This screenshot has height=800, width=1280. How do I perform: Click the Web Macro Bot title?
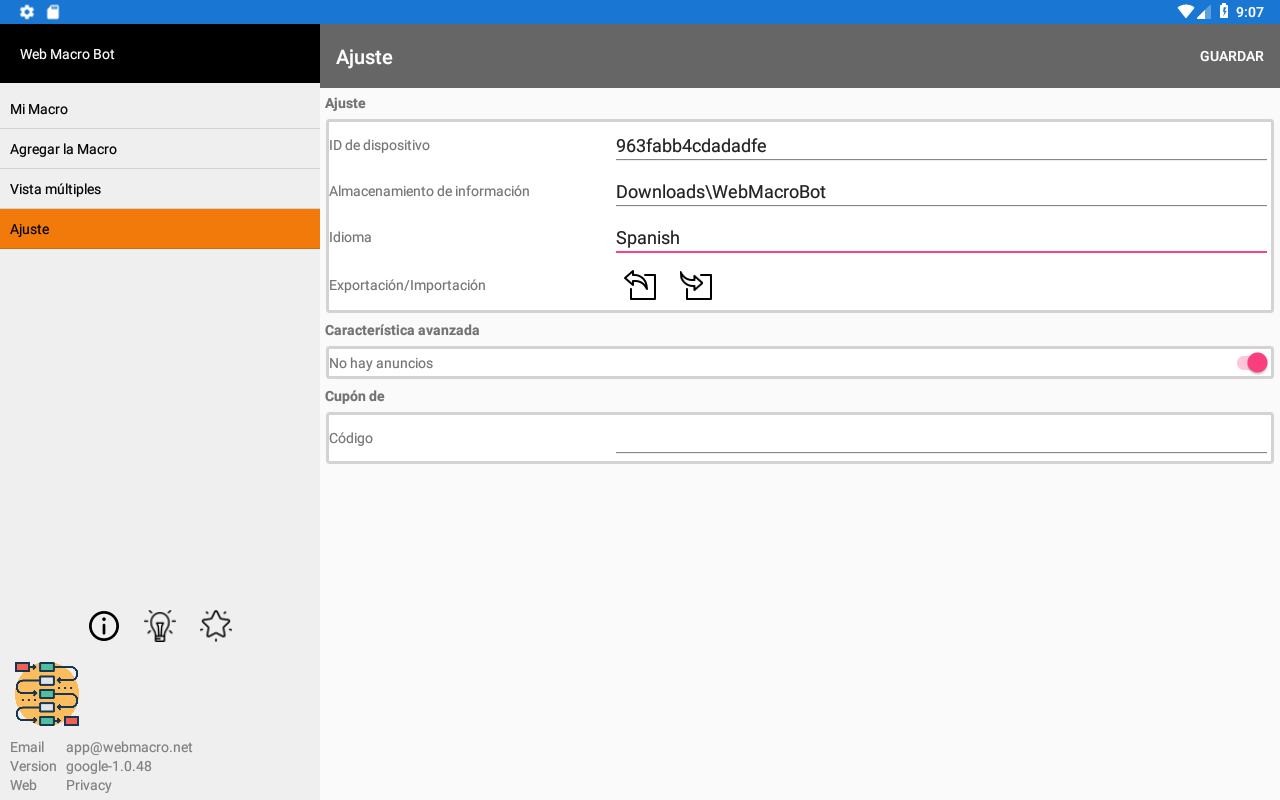[x=67, y=54]
